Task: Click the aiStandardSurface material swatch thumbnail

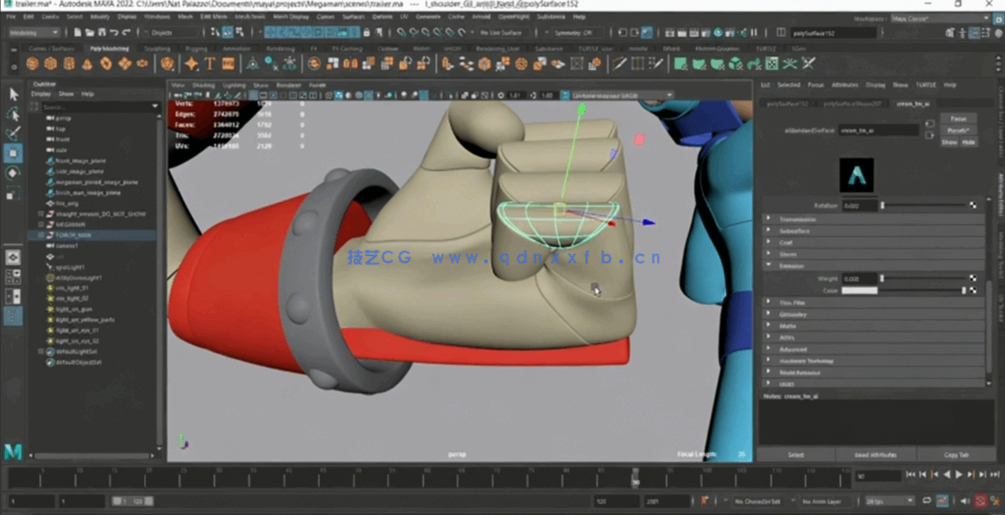Action: (x=856, y=175)
